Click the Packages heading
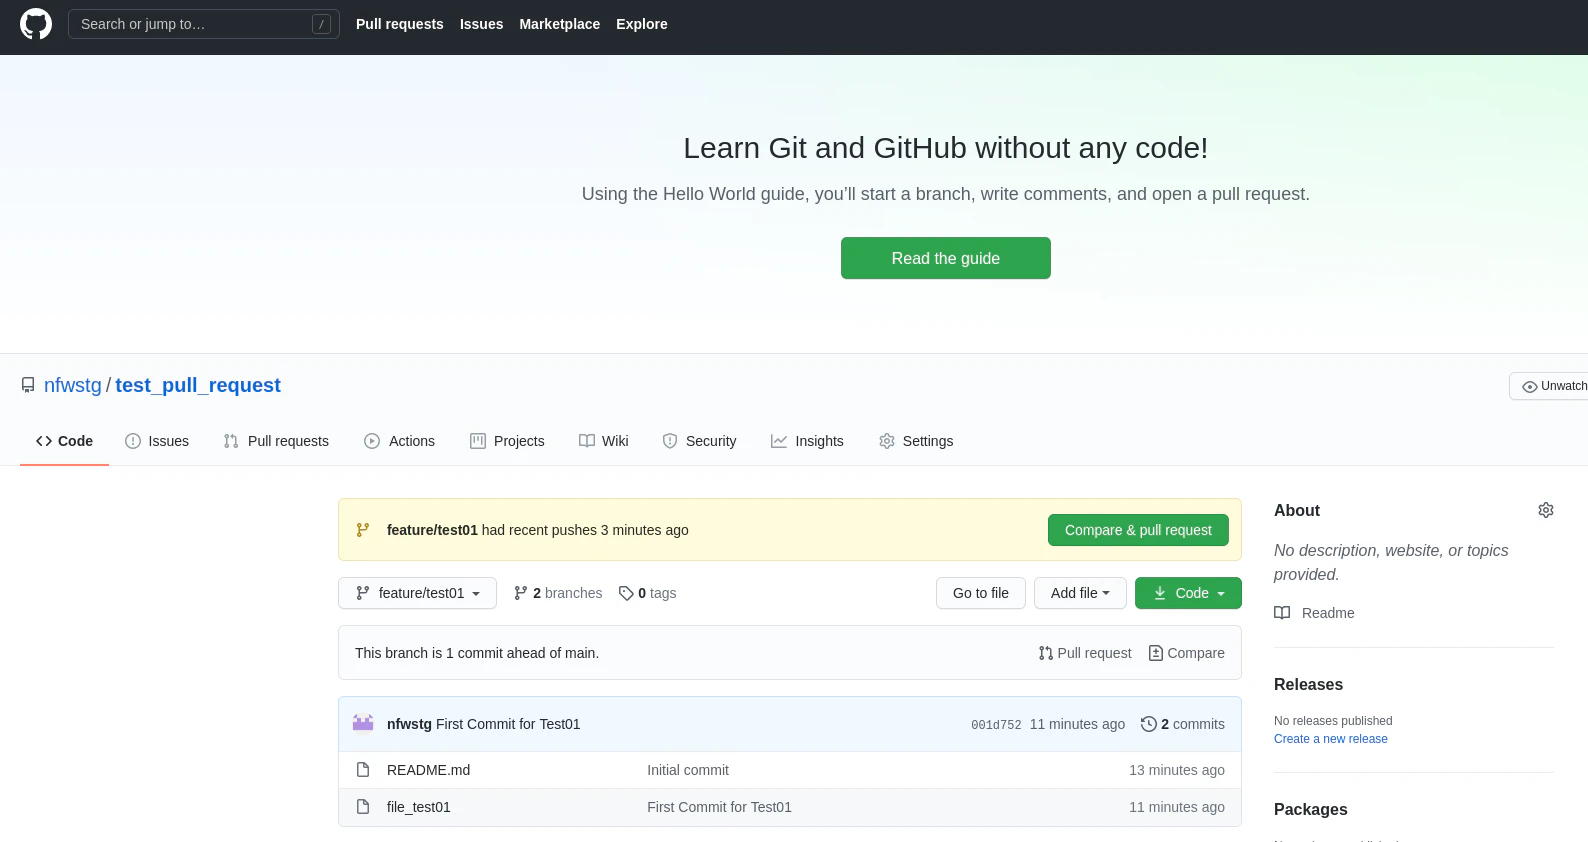 pos(1311,809)
